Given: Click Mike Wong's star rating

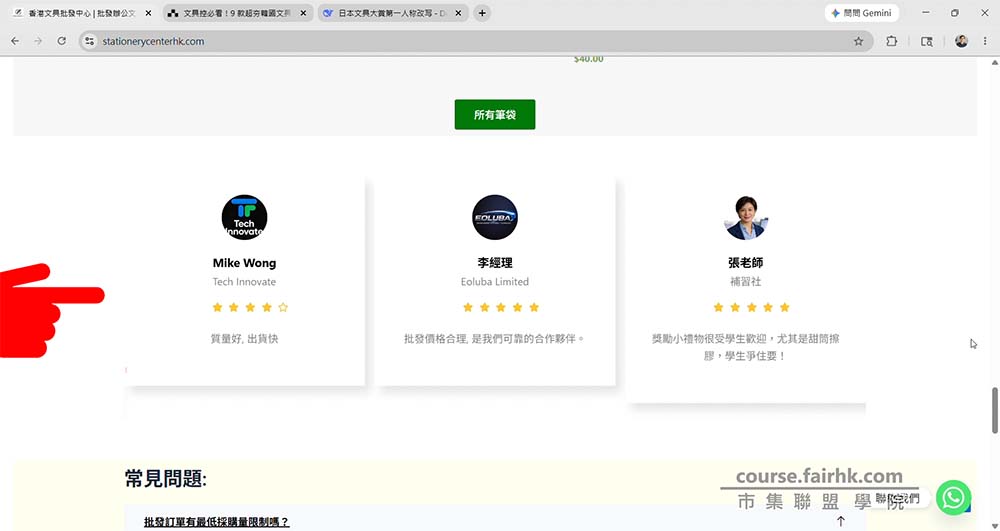Looking at the screenshot, I should pos(250,307).
